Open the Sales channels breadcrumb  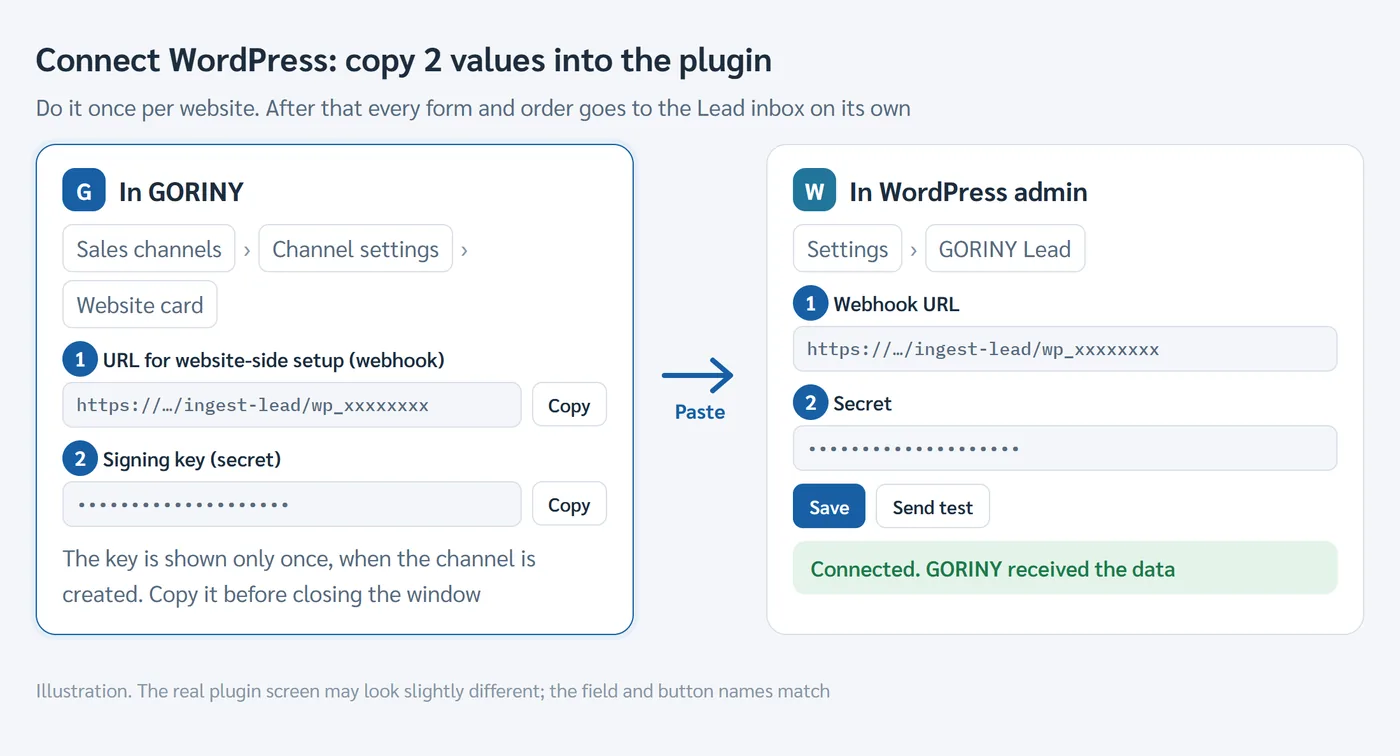click(x=149, y=249)
